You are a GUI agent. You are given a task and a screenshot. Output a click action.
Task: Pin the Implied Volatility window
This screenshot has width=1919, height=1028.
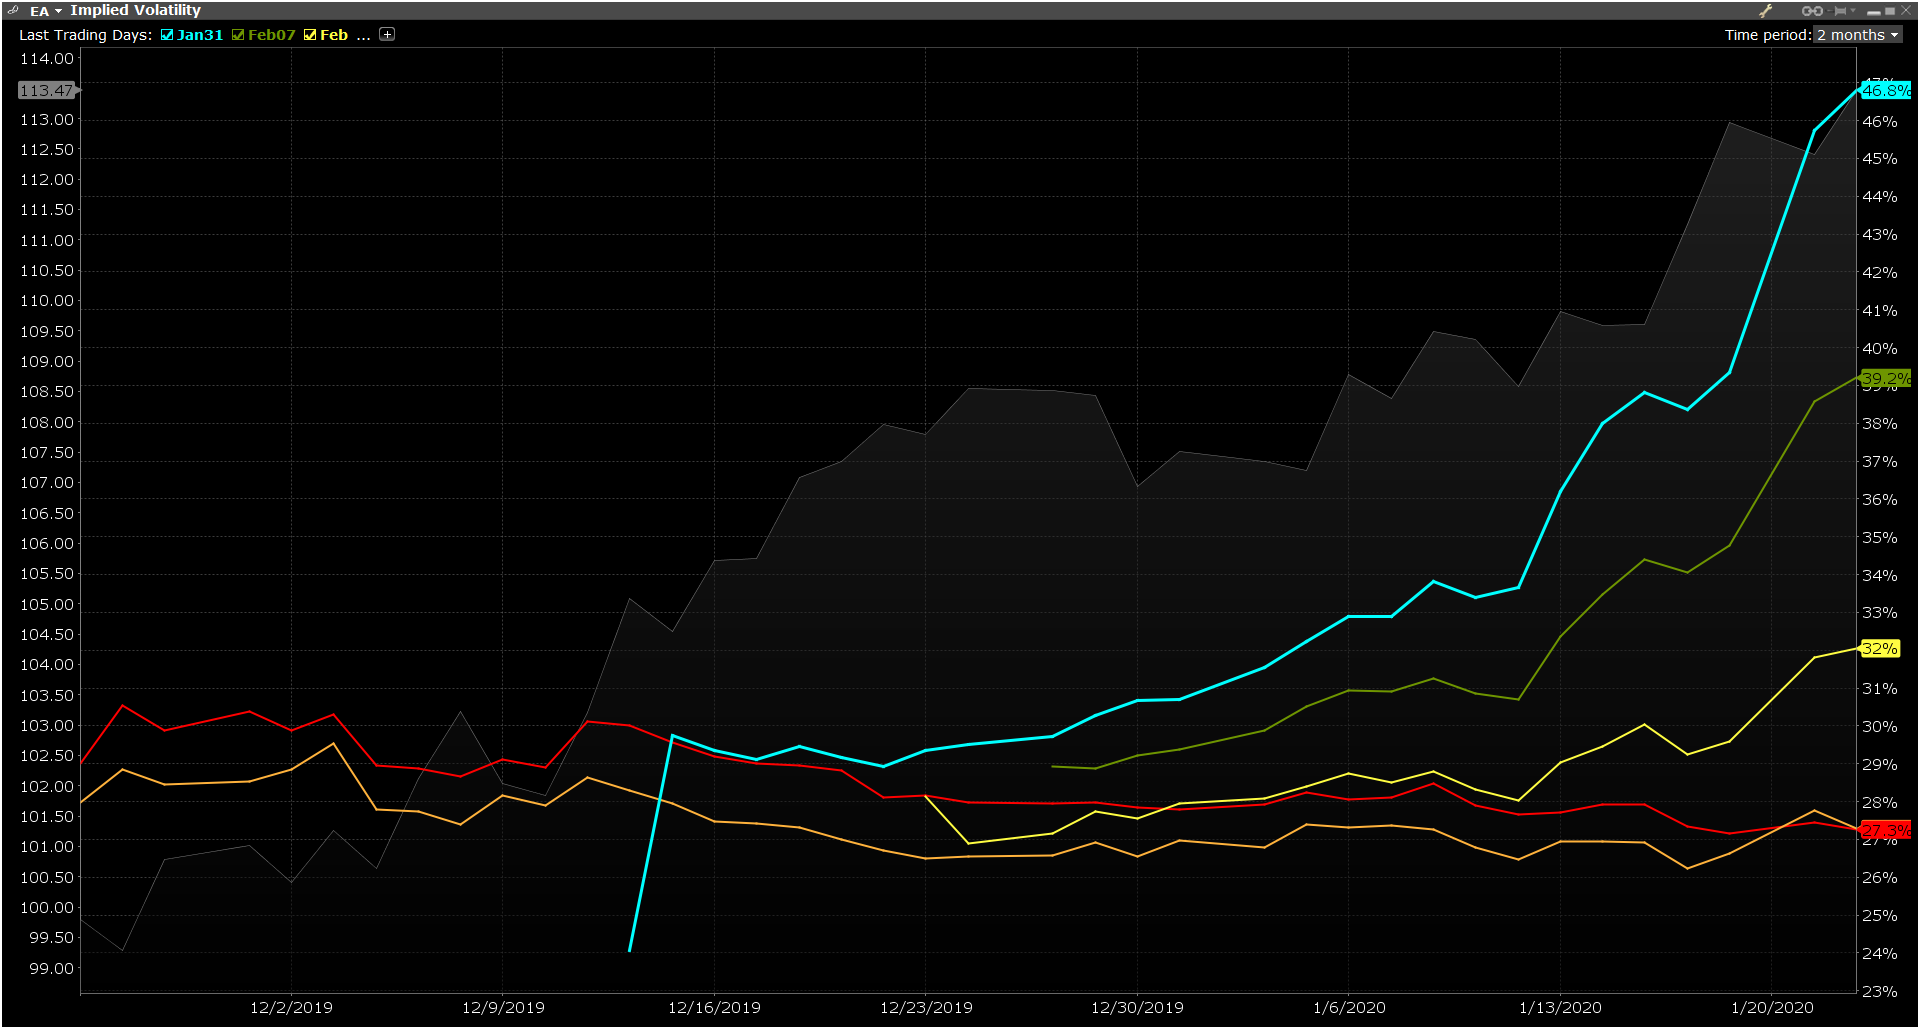click(1840, 11)
